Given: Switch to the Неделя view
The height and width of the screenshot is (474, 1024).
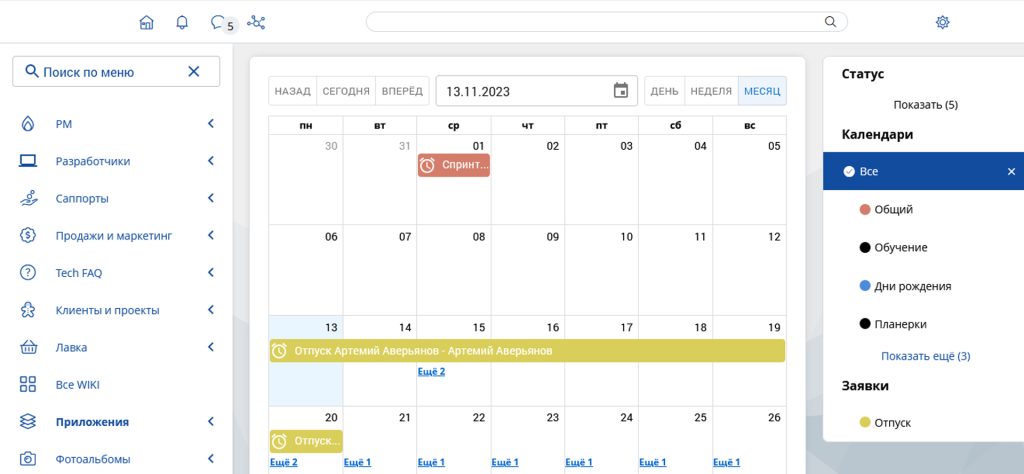Looking at the screenshot, I should [711, 91].
